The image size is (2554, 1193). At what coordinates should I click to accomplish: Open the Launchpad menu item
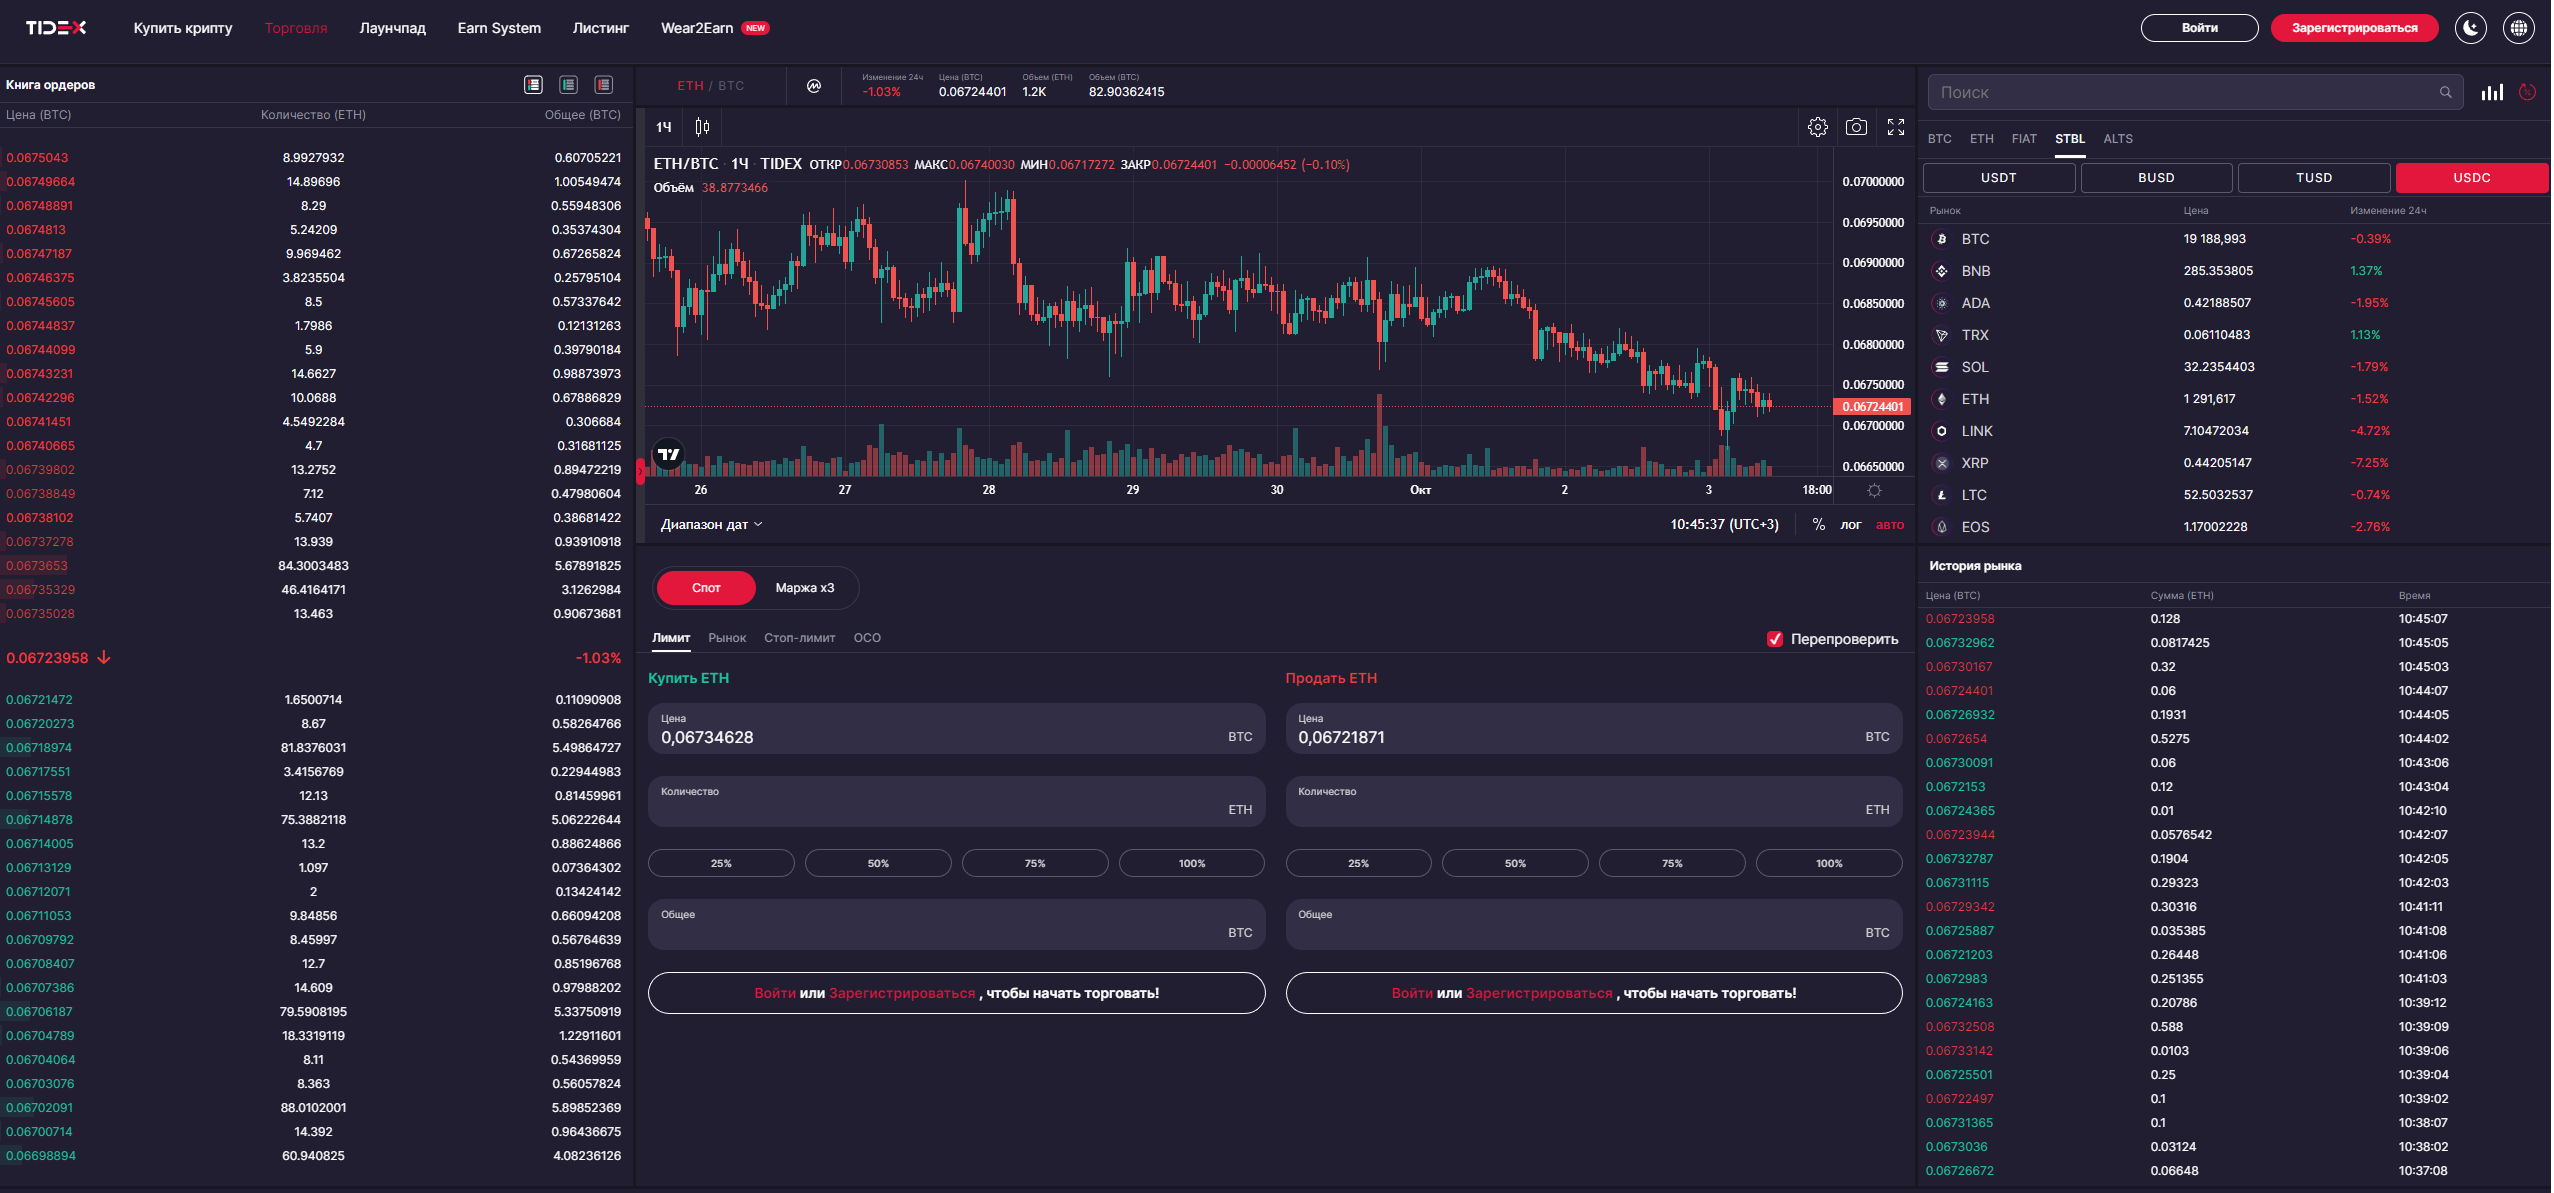[391, 28]
